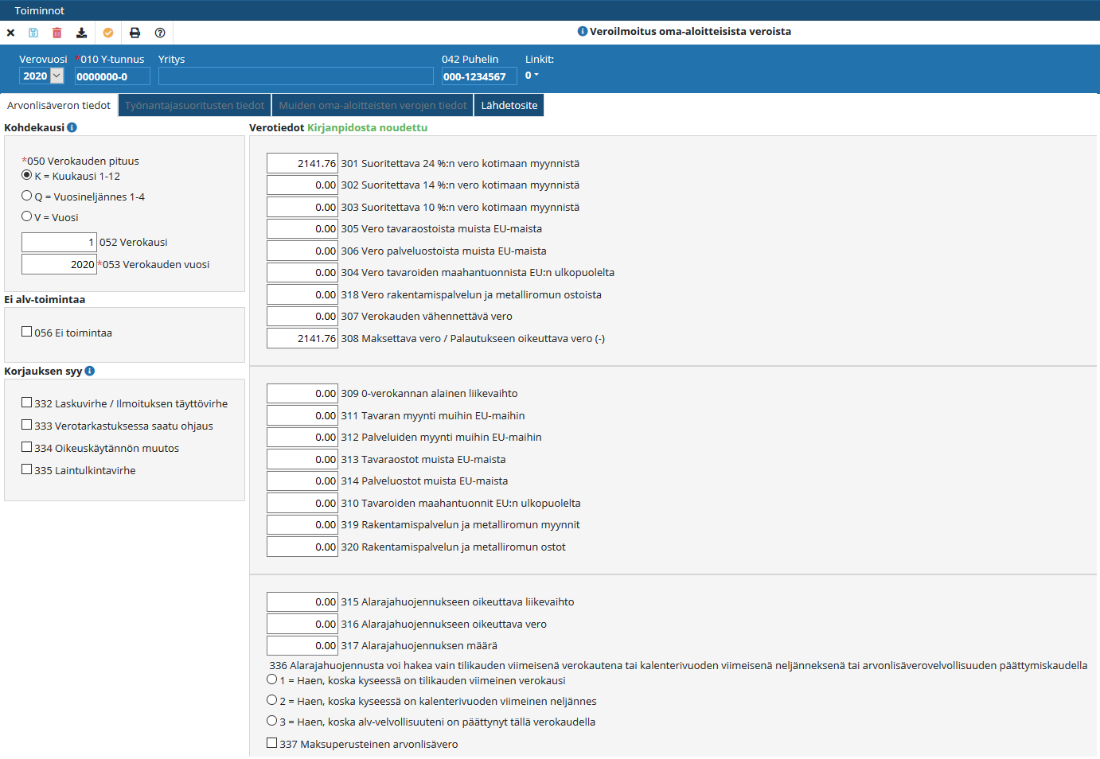Click the save diskette icon in toolbar
This screenshot has width=1100, height=759.
[33, 33]
